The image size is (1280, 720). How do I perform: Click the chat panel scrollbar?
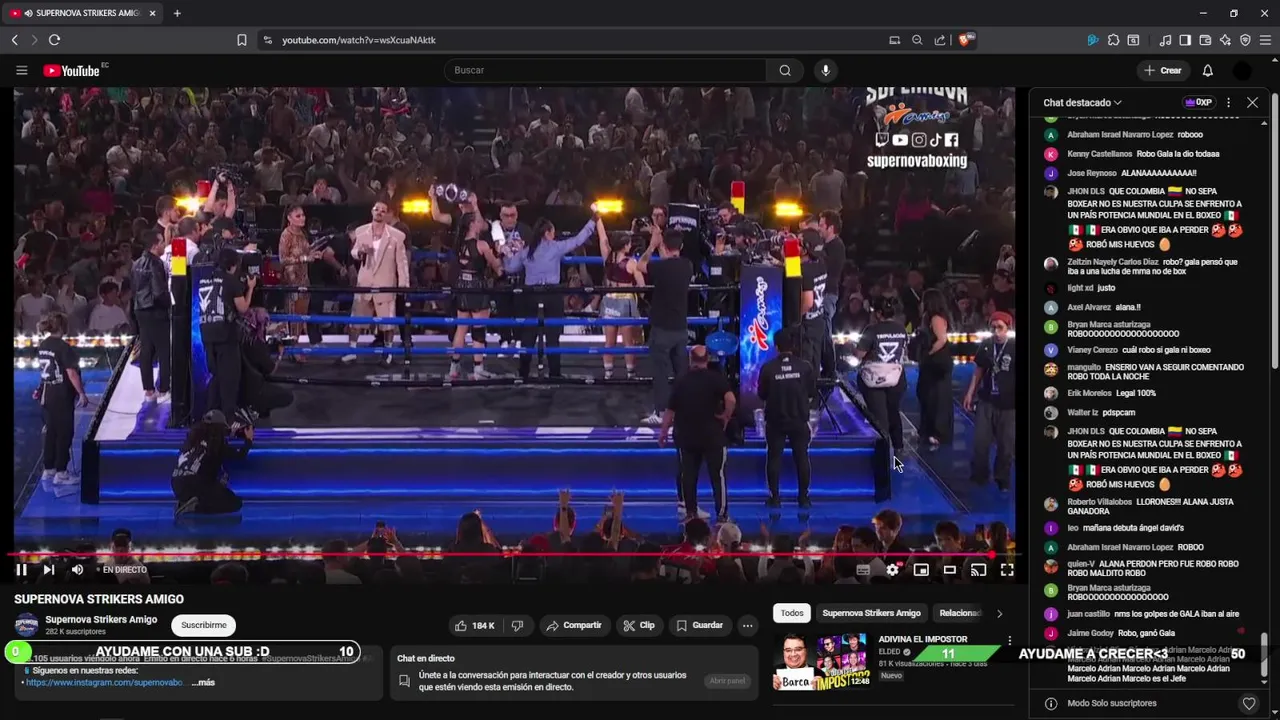point(1264,654)
